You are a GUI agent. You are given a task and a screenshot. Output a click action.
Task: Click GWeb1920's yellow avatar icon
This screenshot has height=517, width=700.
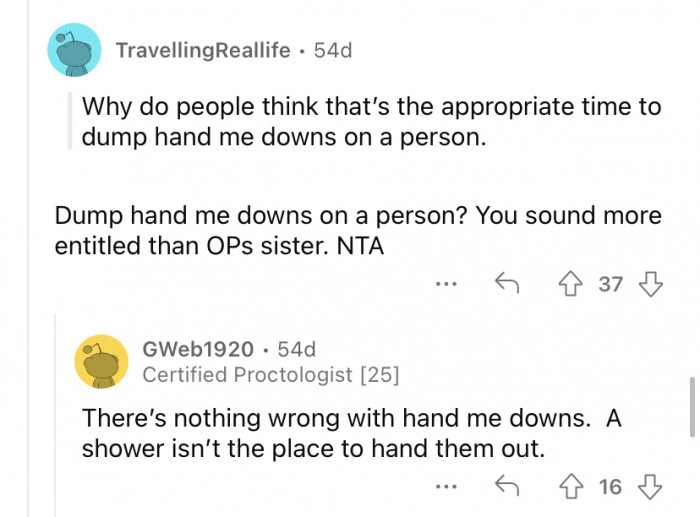pyautogui.click(x=101, y=361)
